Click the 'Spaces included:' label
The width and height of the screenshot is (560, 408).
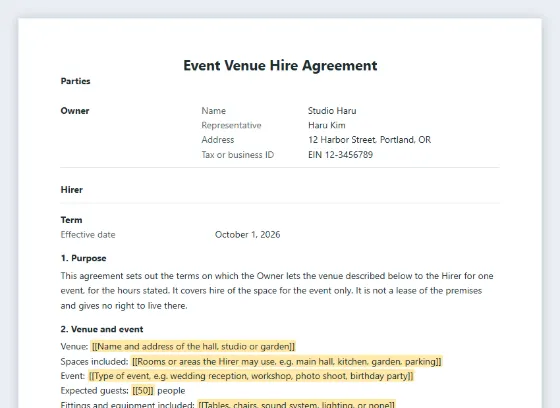[x=94, y=362]
